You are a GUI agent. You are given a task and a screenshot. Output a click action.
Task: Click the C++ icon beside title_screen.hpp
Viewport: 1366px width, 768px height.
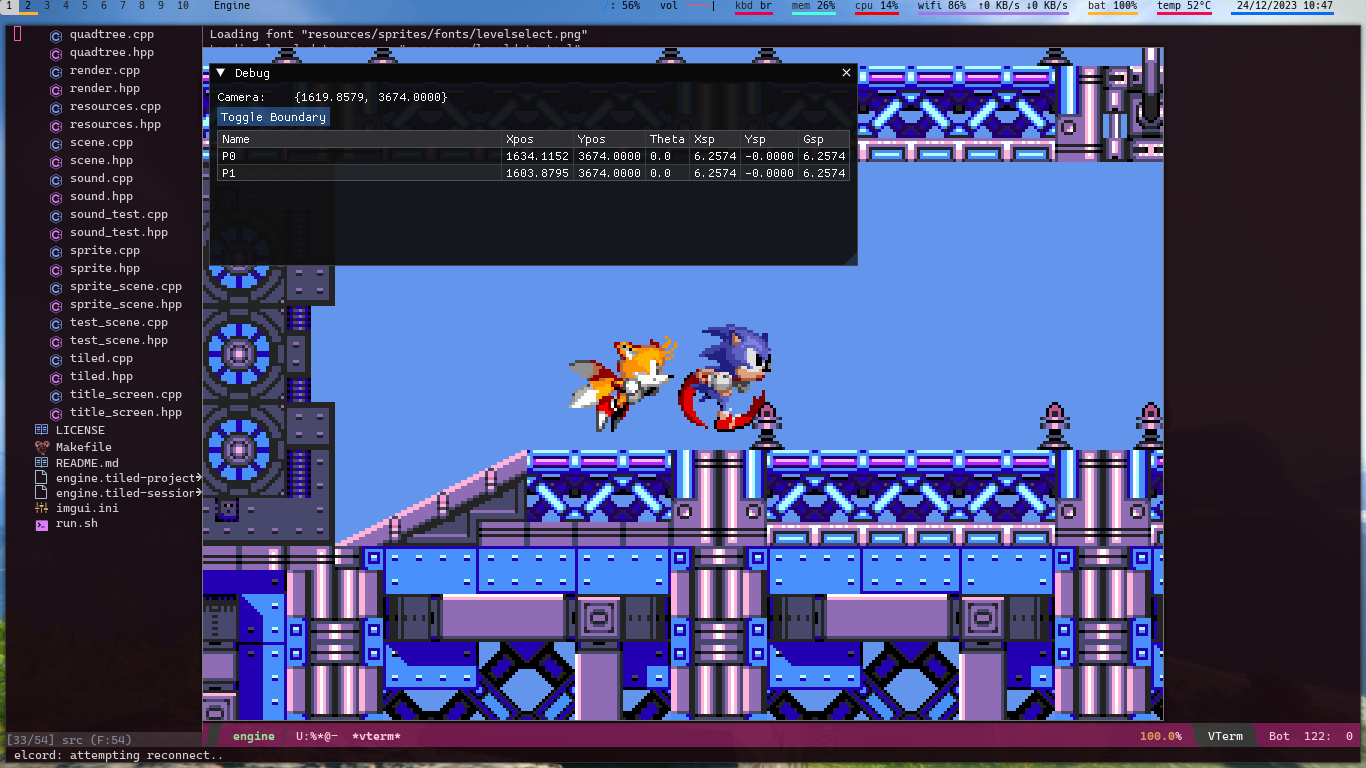tap(56, 413)
